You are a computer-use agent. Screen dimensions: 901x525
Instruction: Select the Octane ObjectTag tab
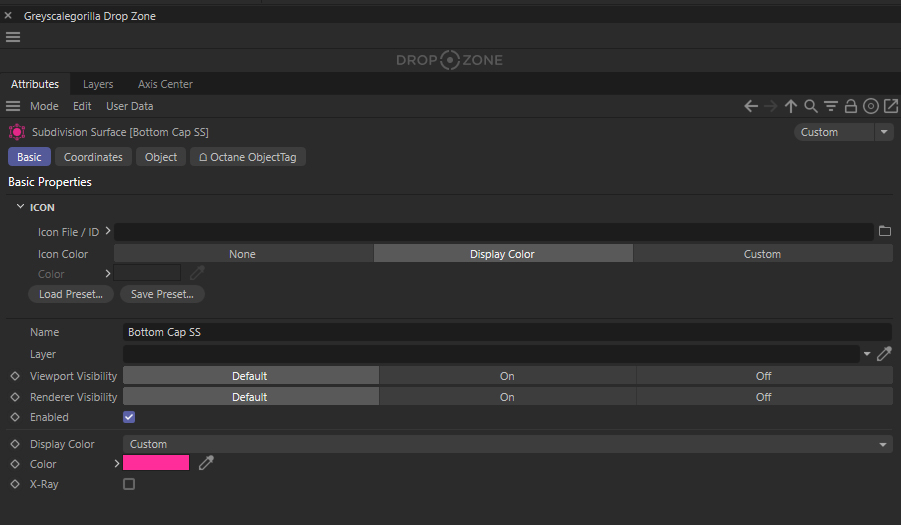click(248, 157)
